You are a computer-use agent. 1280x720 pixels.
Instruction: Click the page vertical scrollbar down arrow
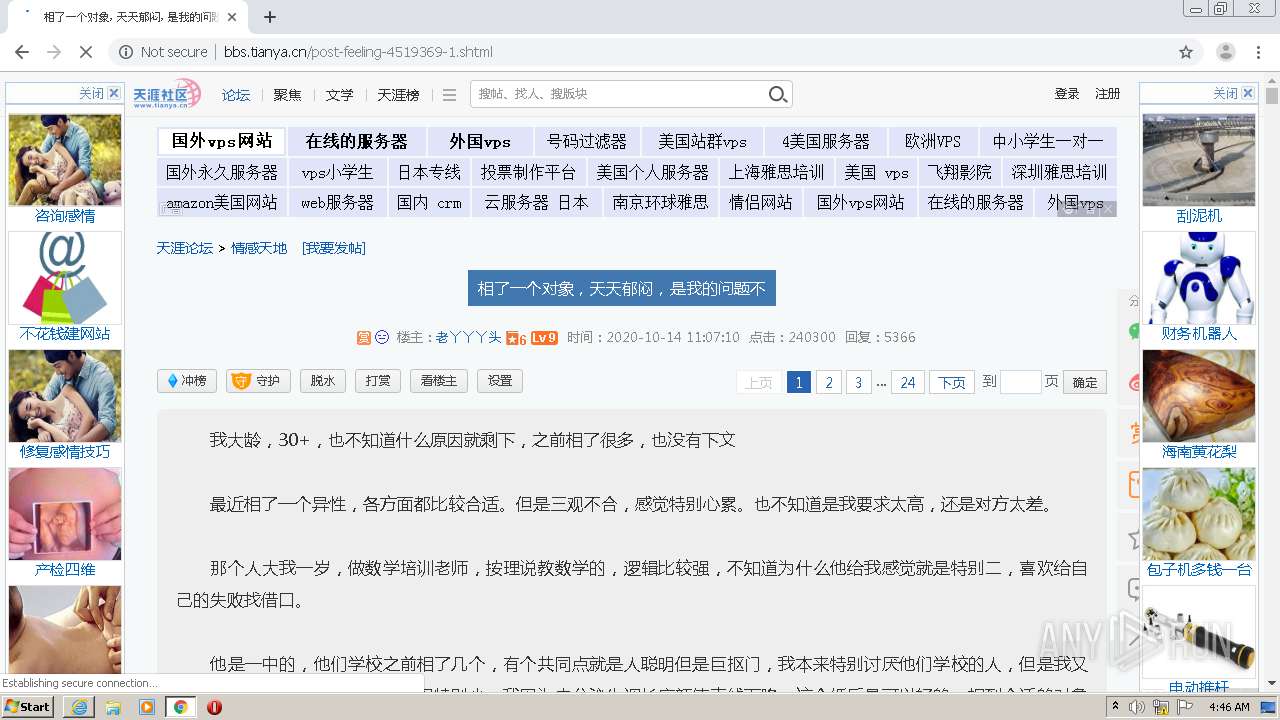(x=1272, y=685)
